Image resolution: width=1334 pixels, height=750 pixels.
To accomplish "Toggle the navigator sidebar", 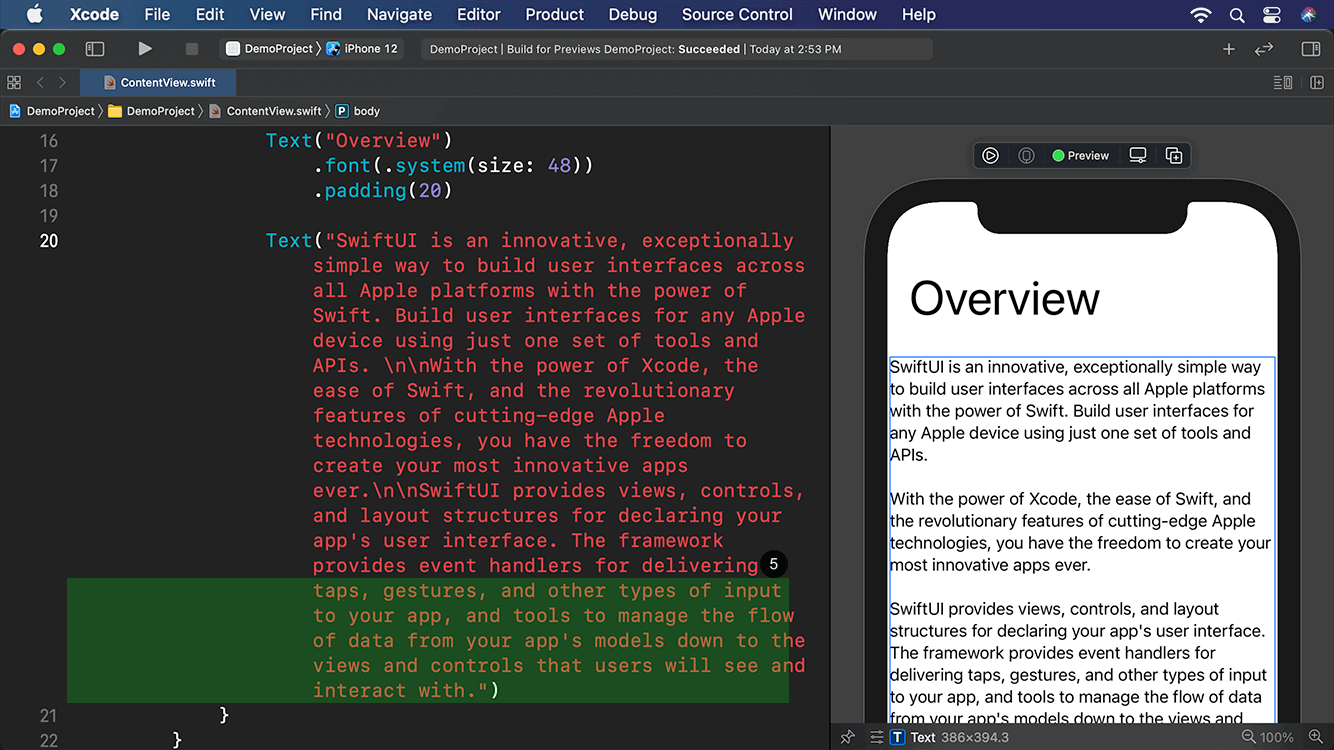I will [x=95, y=48].
